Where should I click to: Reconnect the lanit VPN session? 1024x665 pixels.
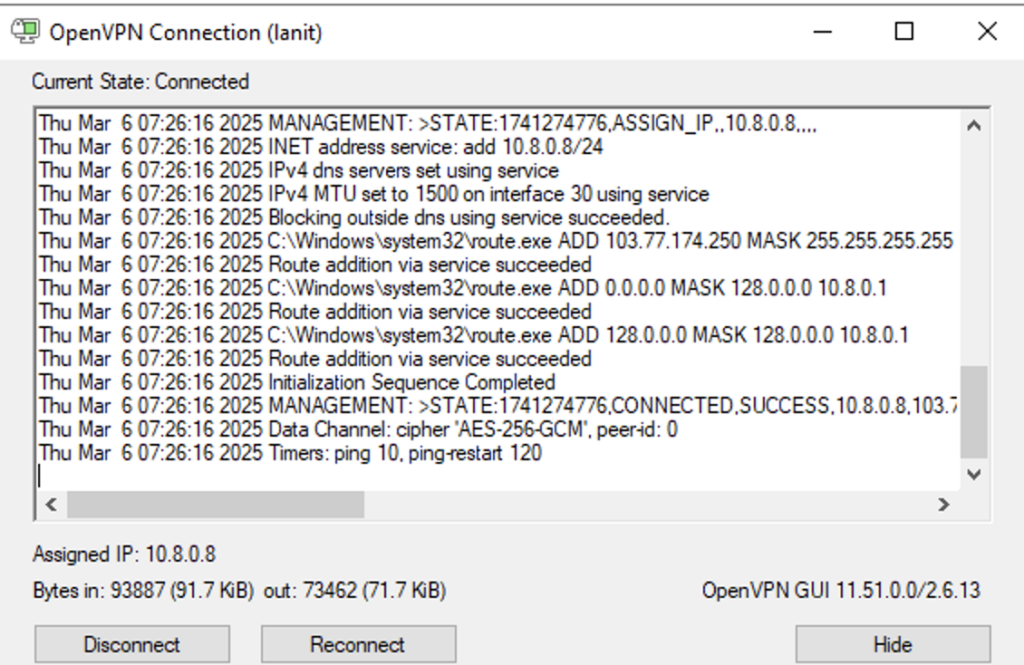(359, 644)
